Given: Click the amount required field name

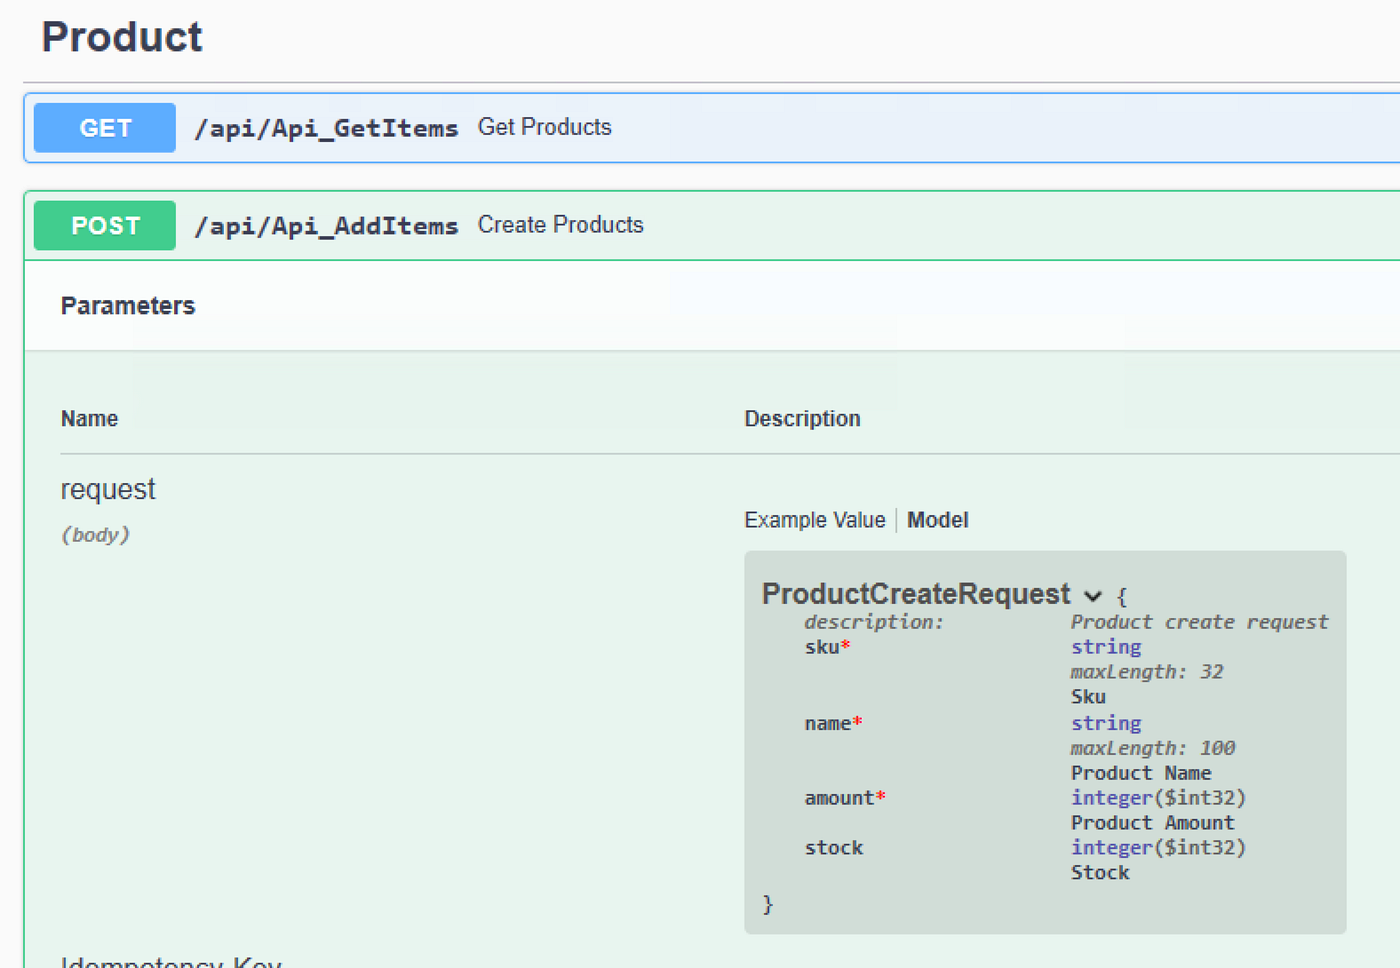Looking at the screenshot, I should (x=845, y=798).
